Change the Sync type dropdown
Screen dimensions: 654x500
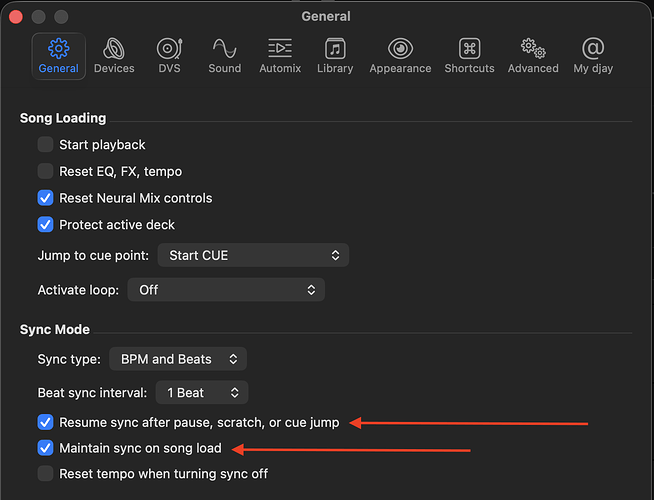pyautogui.click(x=178, y=358)
